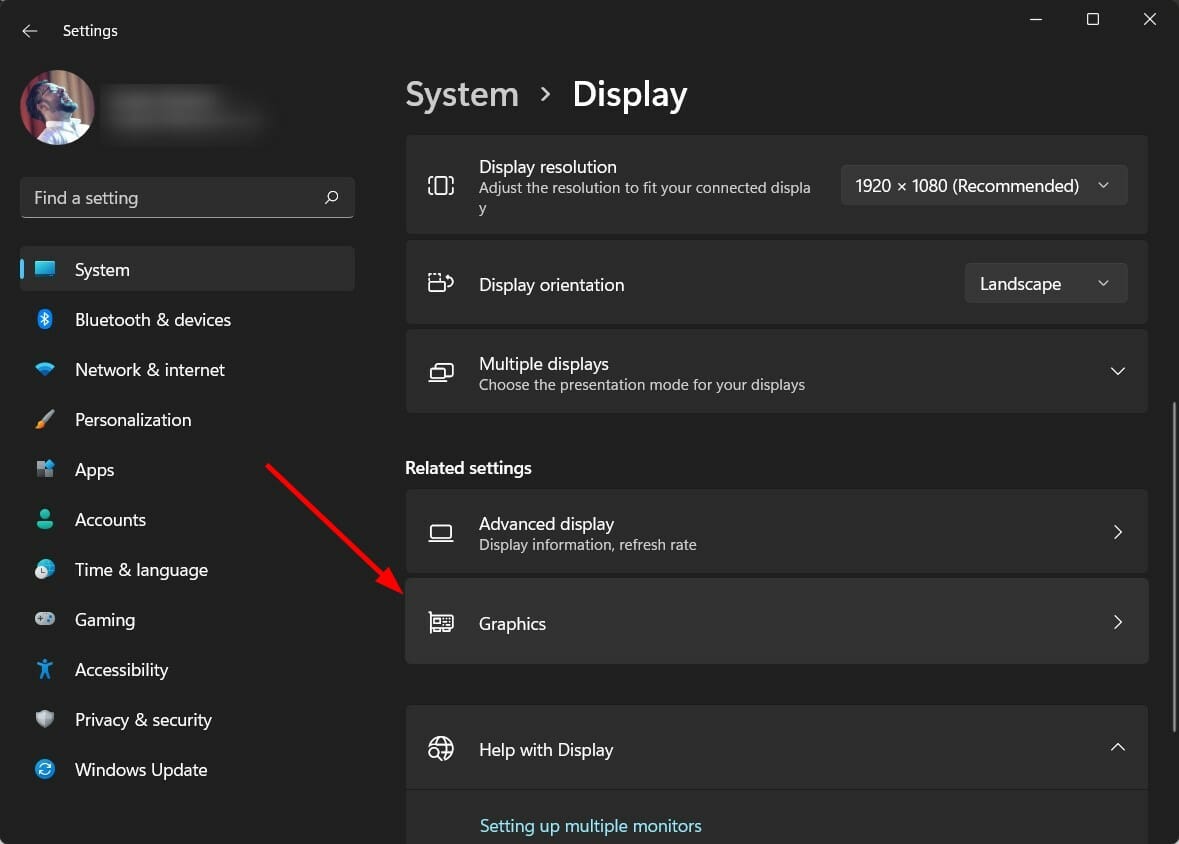Viewport: 1179px width, 844px height.
Task: Select the Privacy & security shield icon
Action: pos(45,719)
